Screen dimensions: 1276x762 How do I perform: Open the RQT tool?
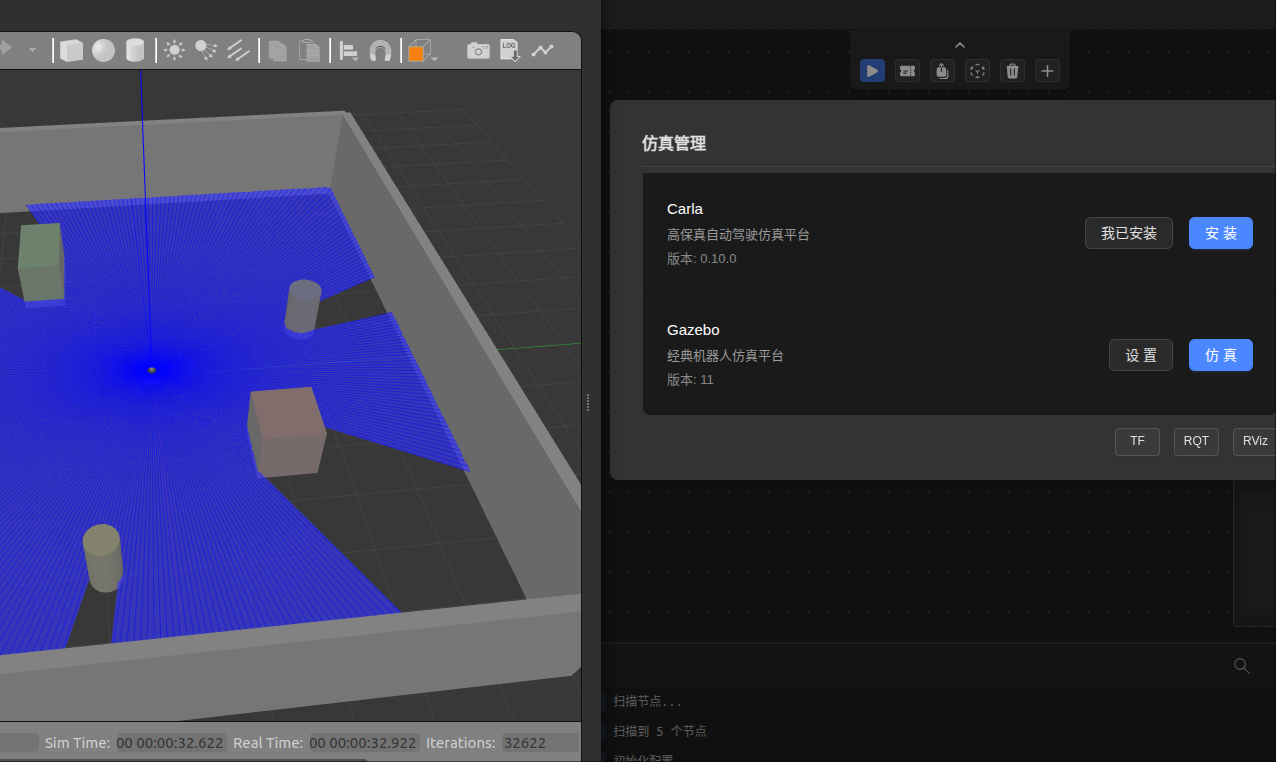click(1196, 441)
